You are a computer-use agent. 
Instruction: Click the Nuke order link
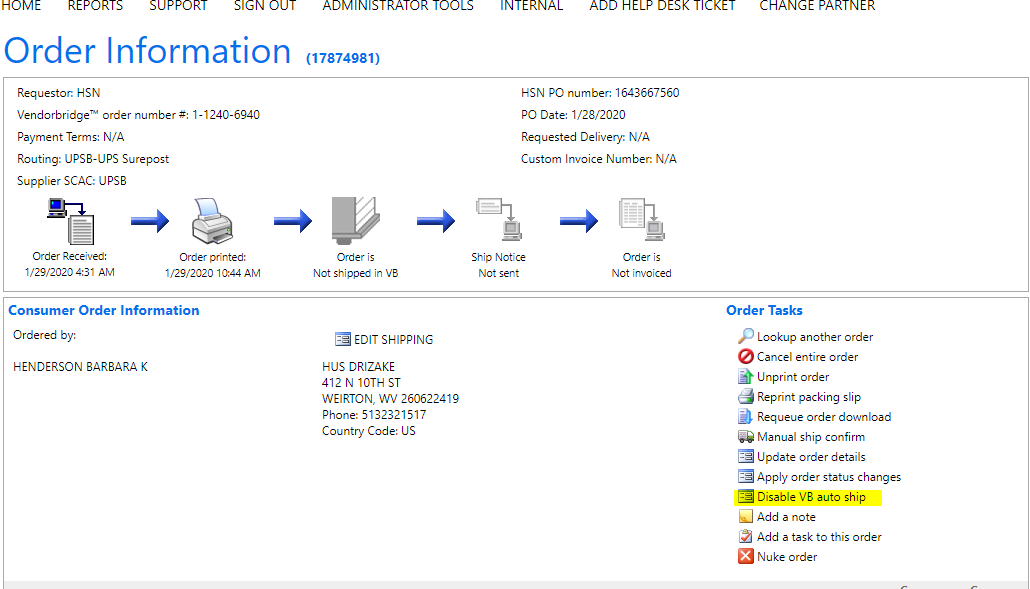point(787,557)
